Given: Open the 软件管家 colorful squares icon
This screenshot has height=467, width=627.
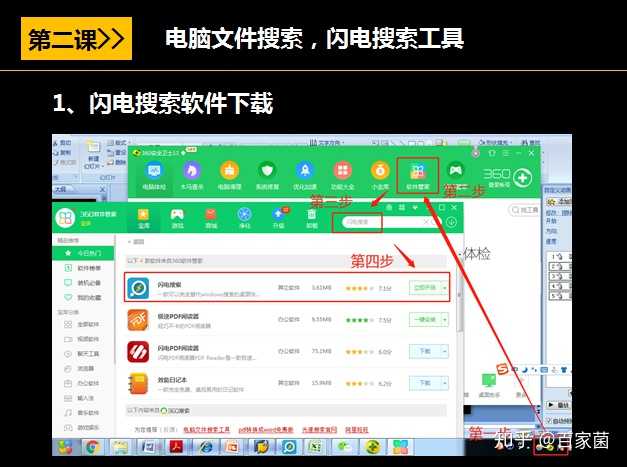Looking at the screenshot, I should (417, 172).
